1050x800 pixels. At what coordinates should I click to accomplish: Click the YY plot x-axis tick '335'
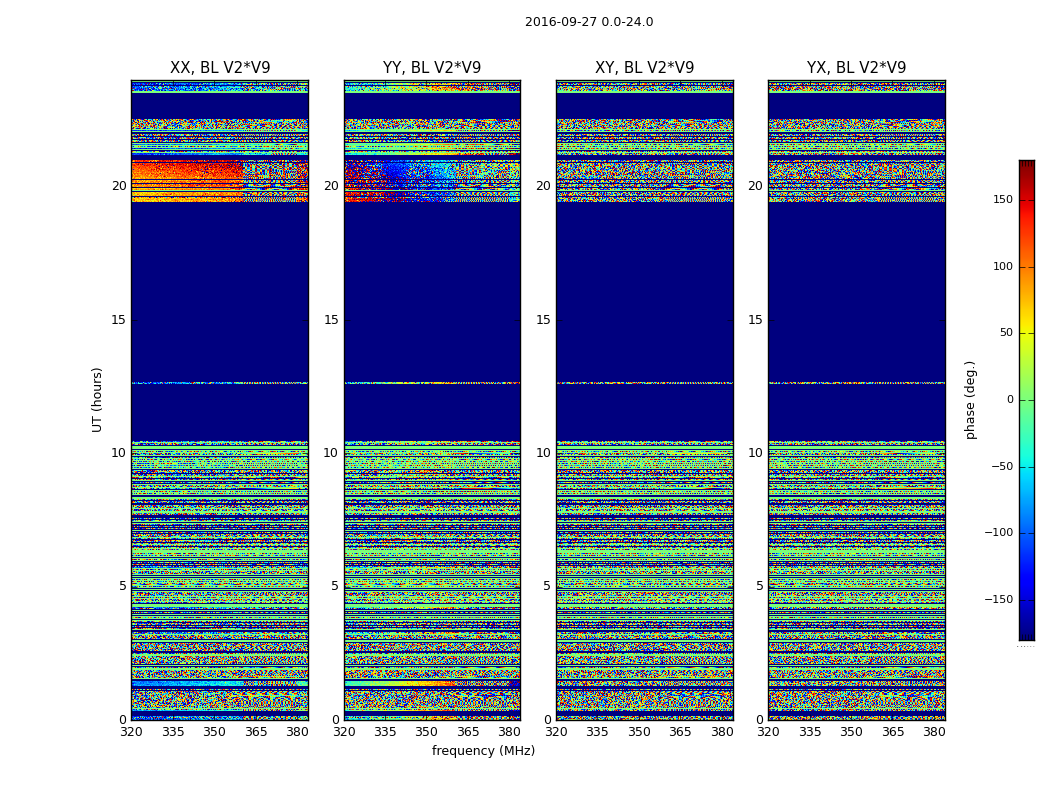point(385,732)
